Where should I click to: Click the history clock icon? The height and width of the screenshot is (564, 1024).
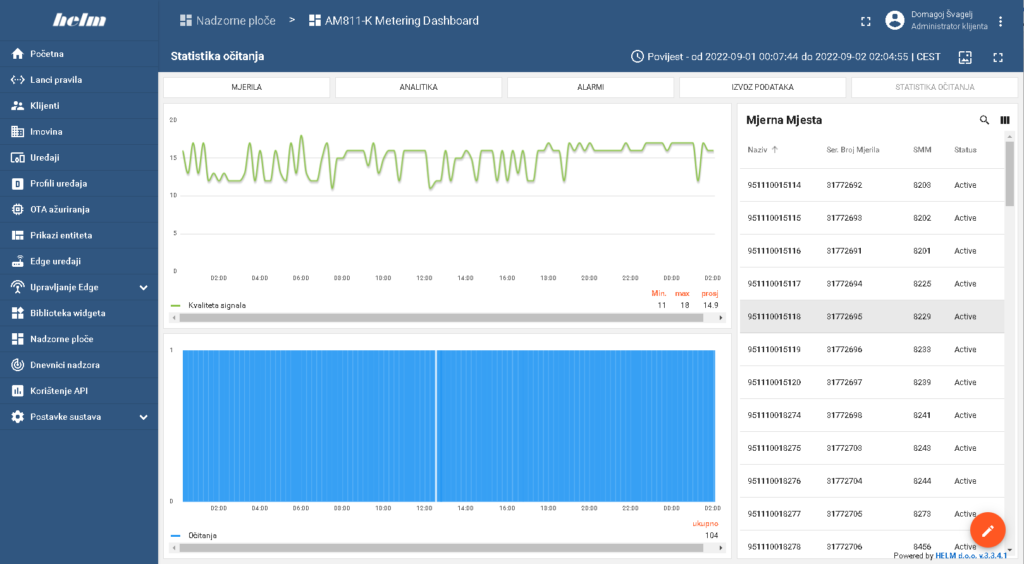click(637, 57)
